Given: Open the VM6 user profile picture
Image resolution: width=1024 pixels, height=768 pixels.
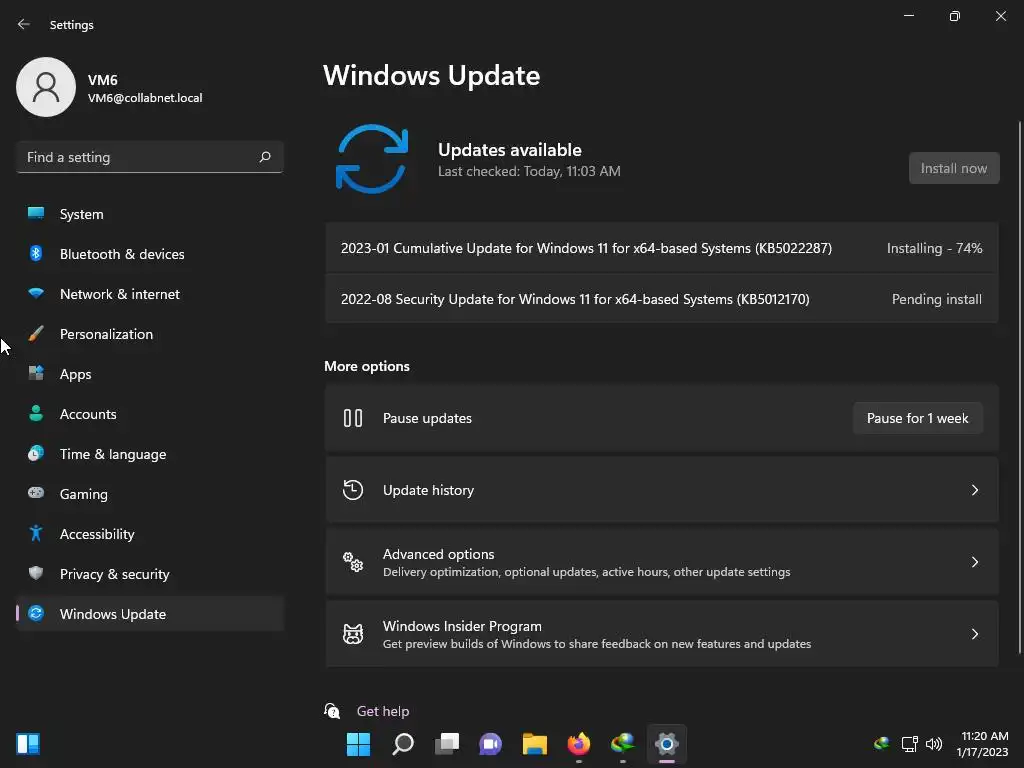Looking at the screenshot, I should click(46, 87).
